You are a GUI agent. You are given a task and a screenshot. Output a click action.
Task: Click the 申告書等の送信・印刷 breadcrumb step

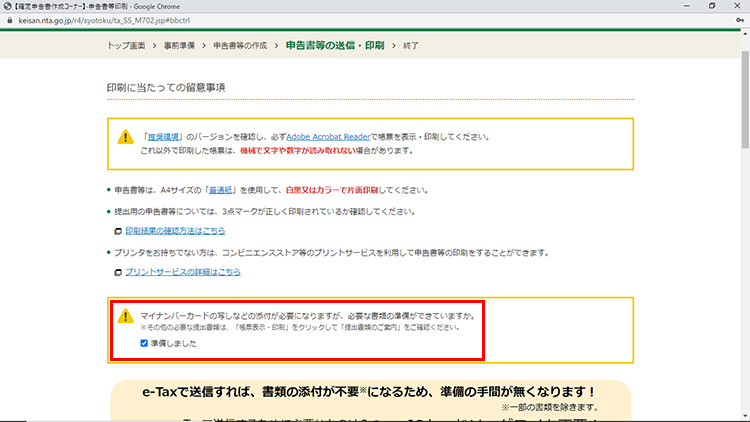[x=334, y=46]
